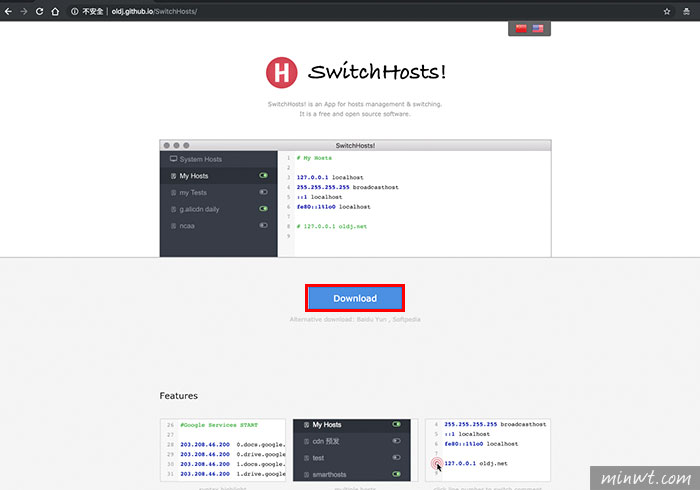Click the '#Google Services START' line
The width and height of the screenshot is (700, 490).
219,425
